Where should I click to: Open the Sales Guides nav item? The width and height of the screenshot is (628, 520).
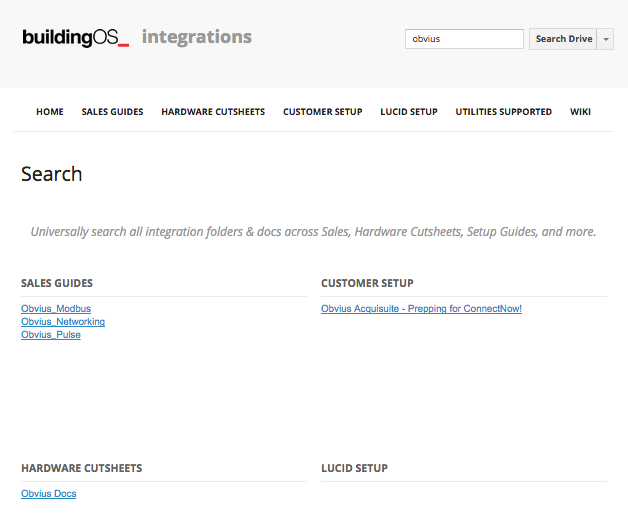(x=113, y=112)
